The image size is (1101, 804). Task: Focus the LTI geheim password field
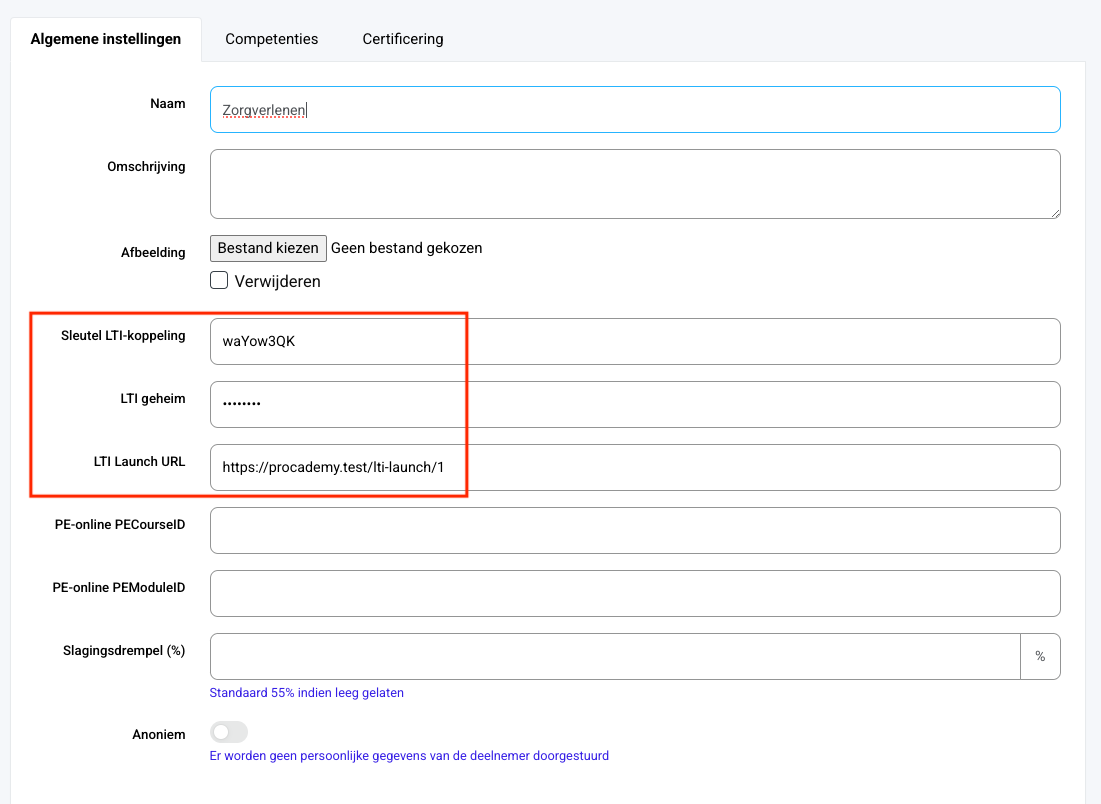pos(634,404)
